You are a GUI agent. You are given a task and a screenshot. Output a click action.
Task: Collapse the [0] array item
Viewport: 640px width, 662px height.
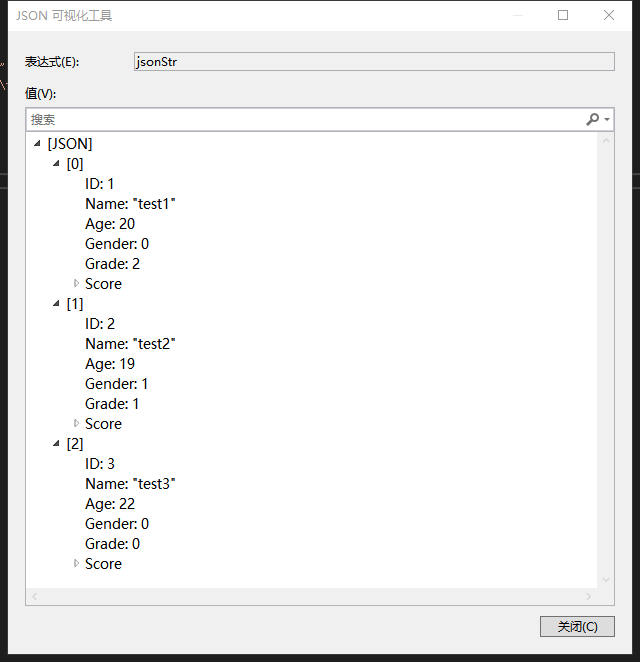click(x=56, y=163)
